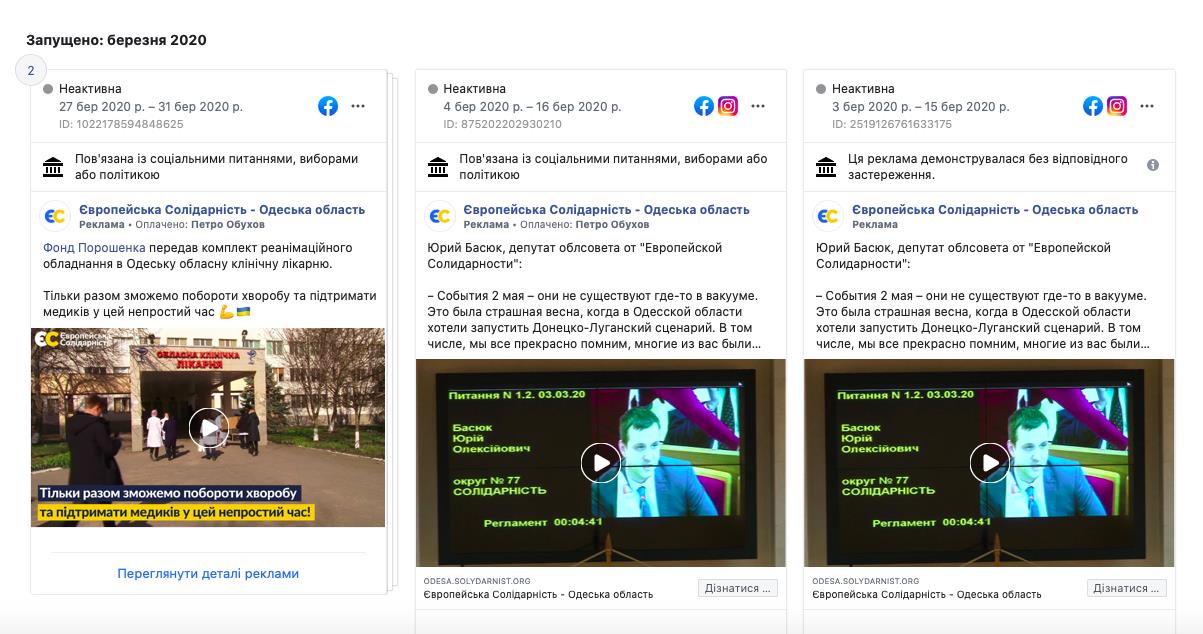Open three-dot menu on third ad card
The width and height of the screenshot is (1203, 634).
click(x=1147, y=106)
